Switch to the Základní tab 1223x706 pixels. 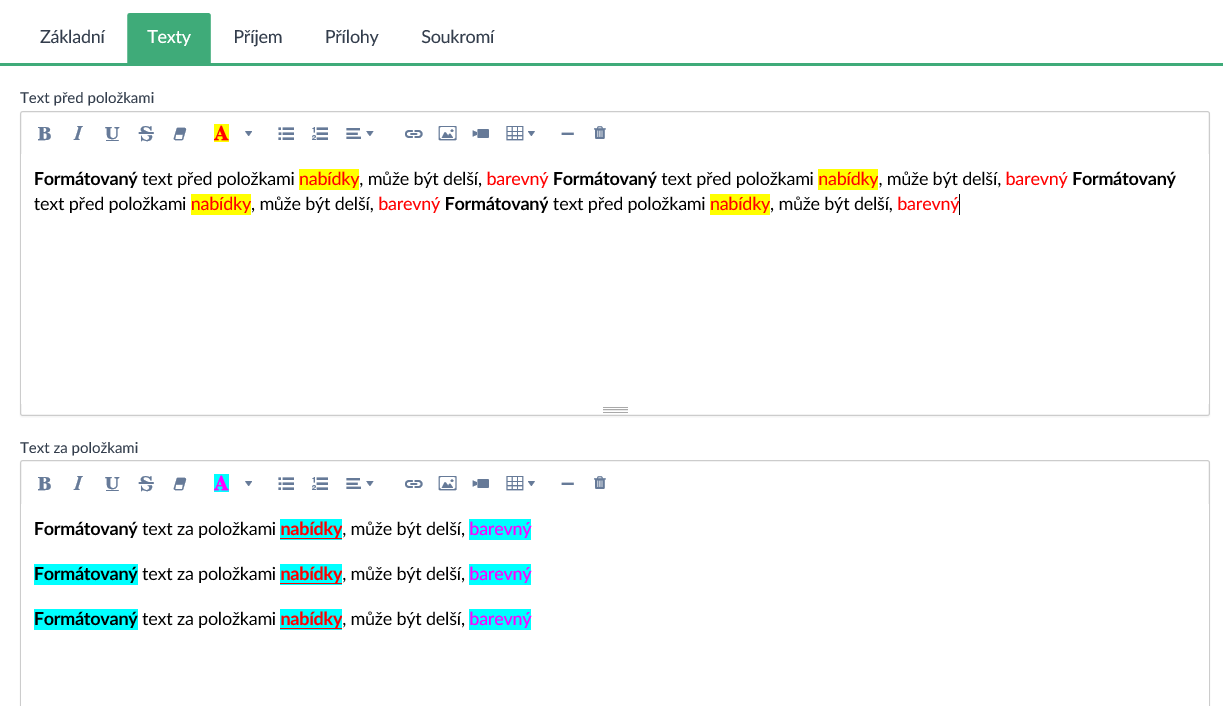(x=72, y=37)
